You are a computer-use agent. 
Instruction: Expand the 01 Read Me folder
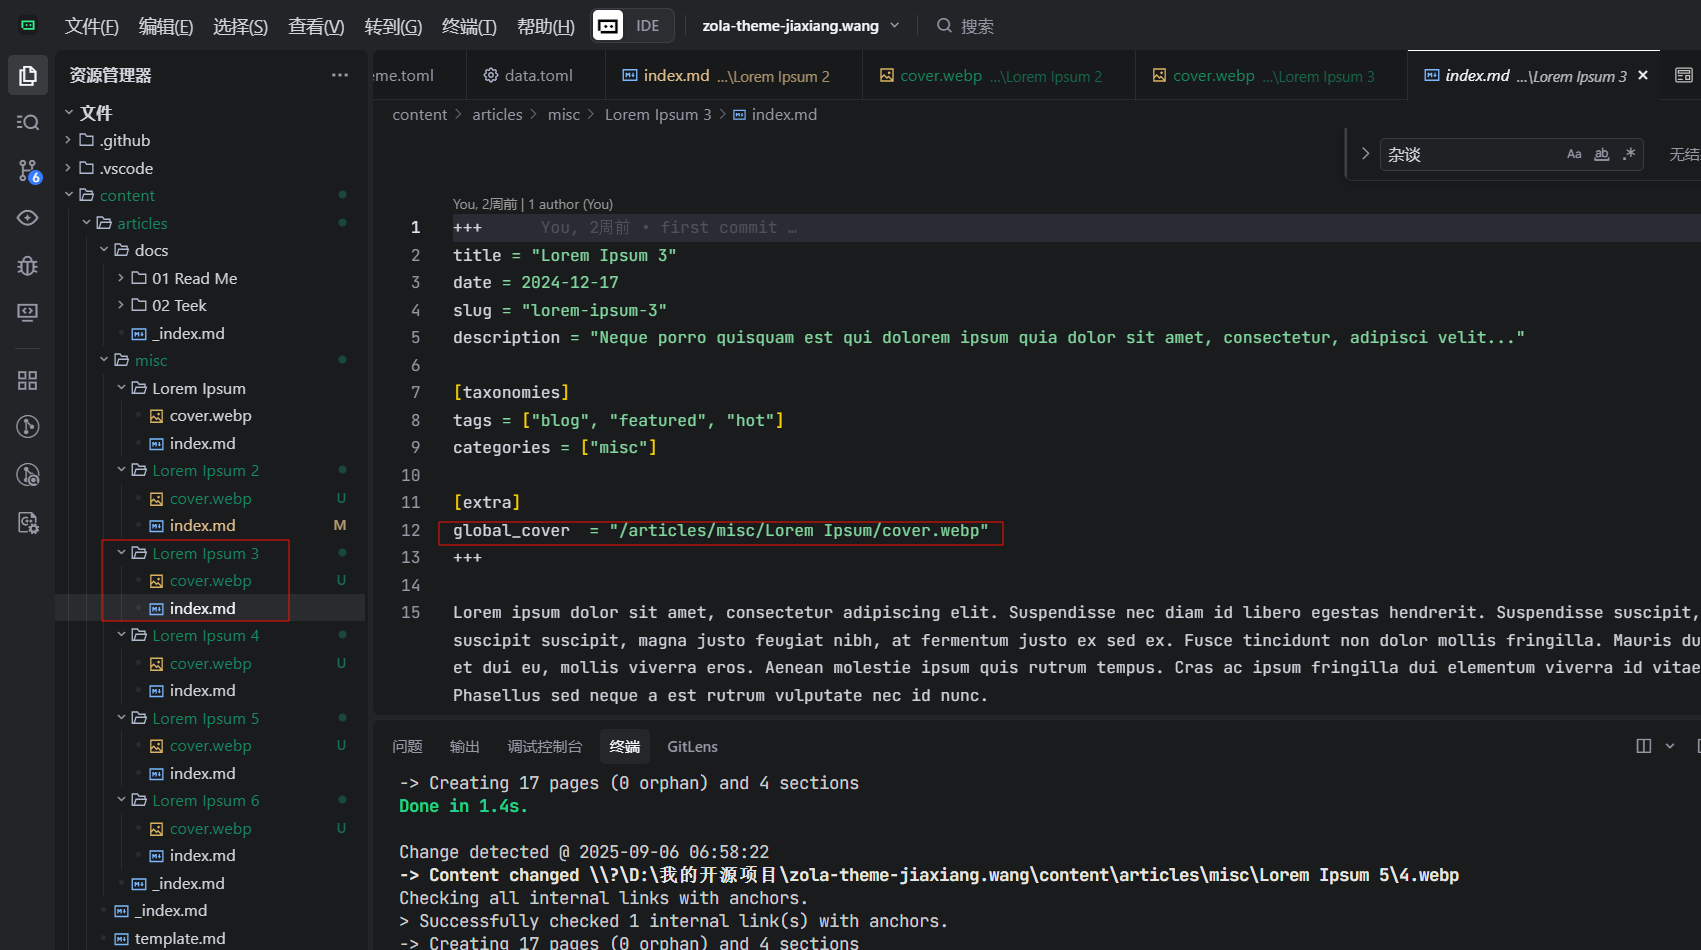pos(121,278)
